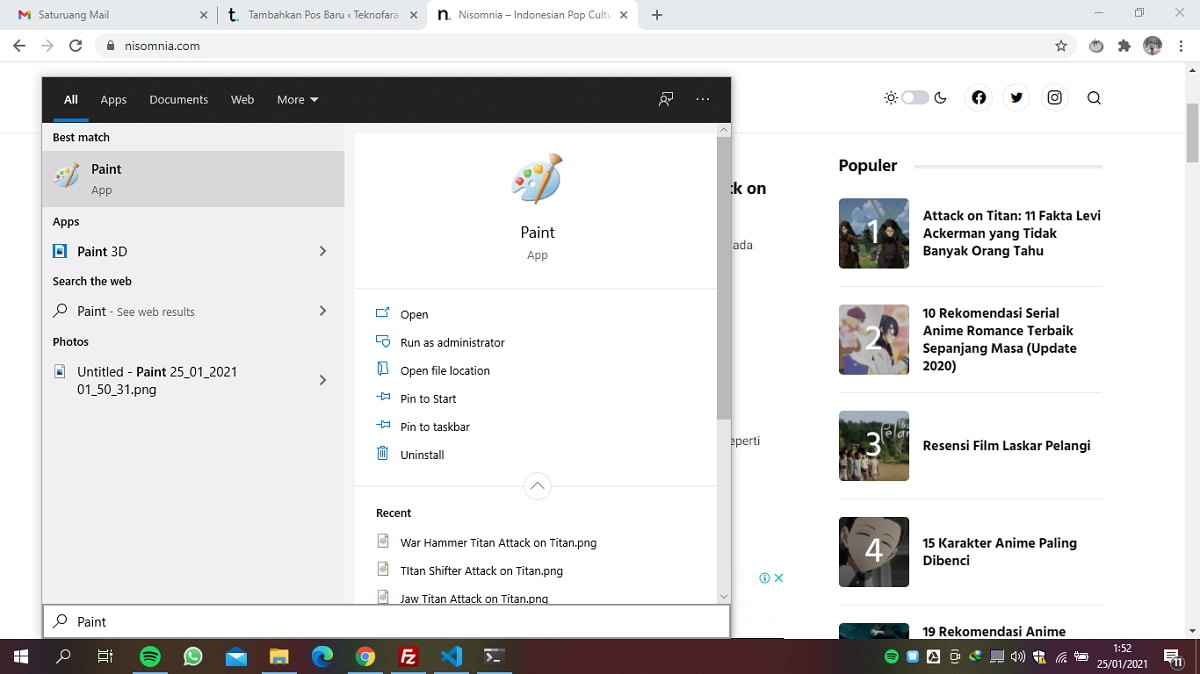Image resolution: width=1200 pixels, height=674 pixels.
Task: Open Google Chrome from the taskbar
Action: click(365, 657)
